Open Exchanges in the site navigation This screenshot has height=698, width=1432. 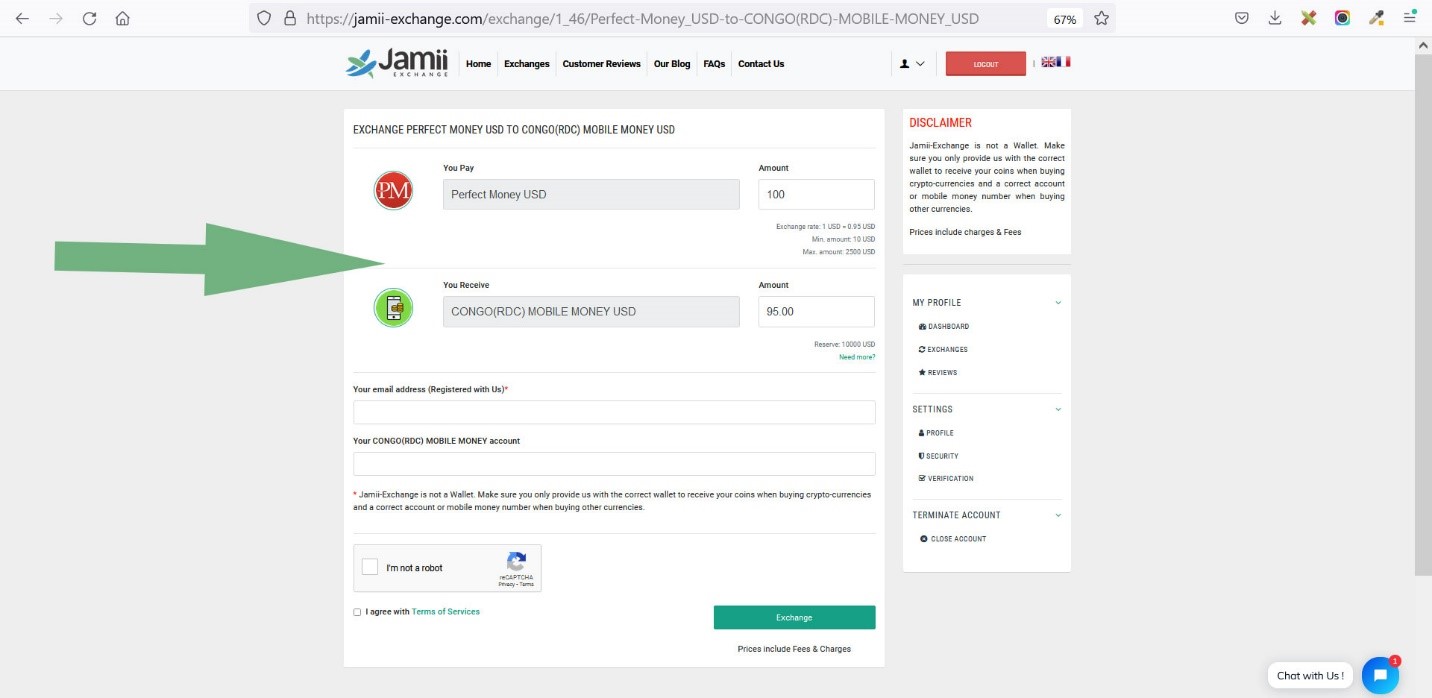[527, 64]
